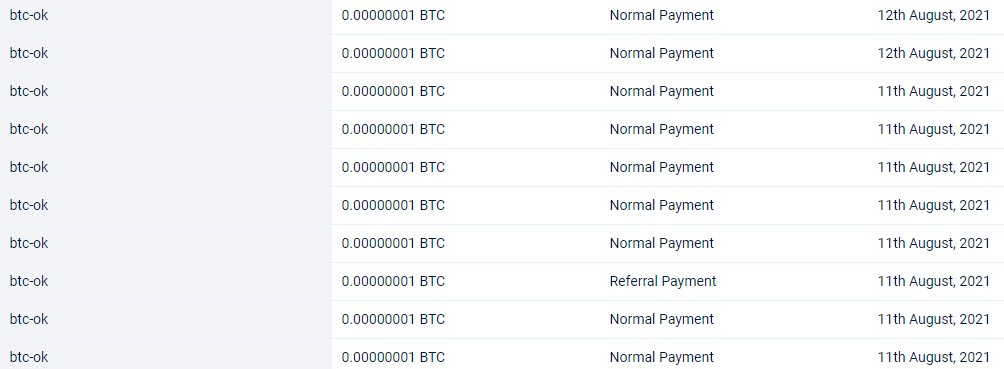Click the topmost 0.00000001 BTC amount
1004x369 pixels.
coord(393,15)
